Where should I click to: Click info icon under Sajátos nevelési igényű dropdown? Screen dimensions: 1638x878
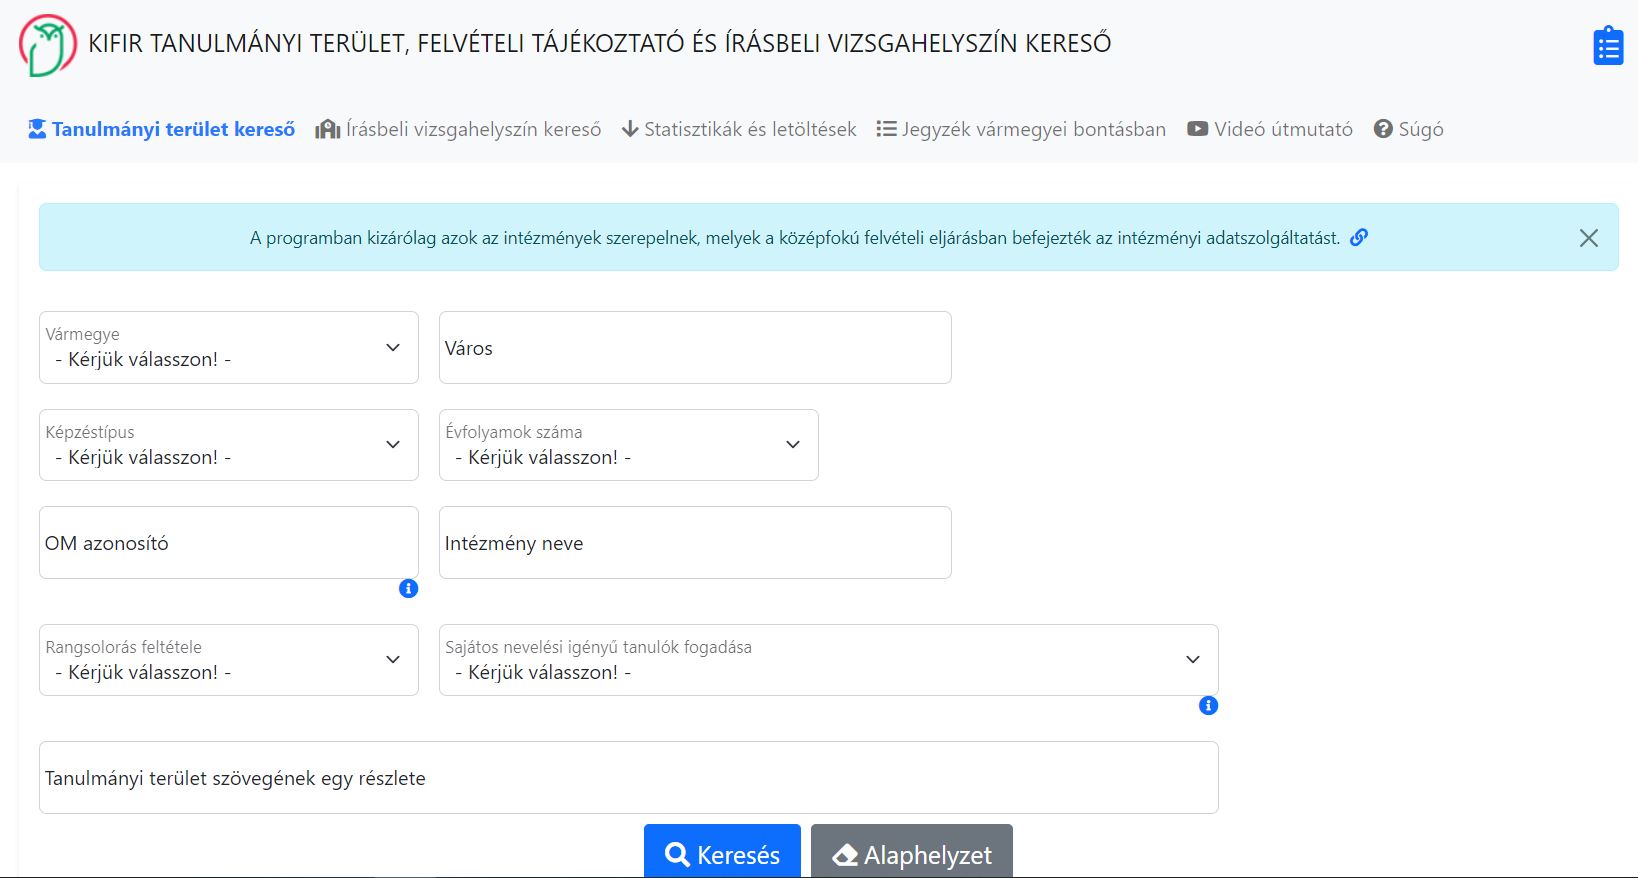coord(1208,706)
